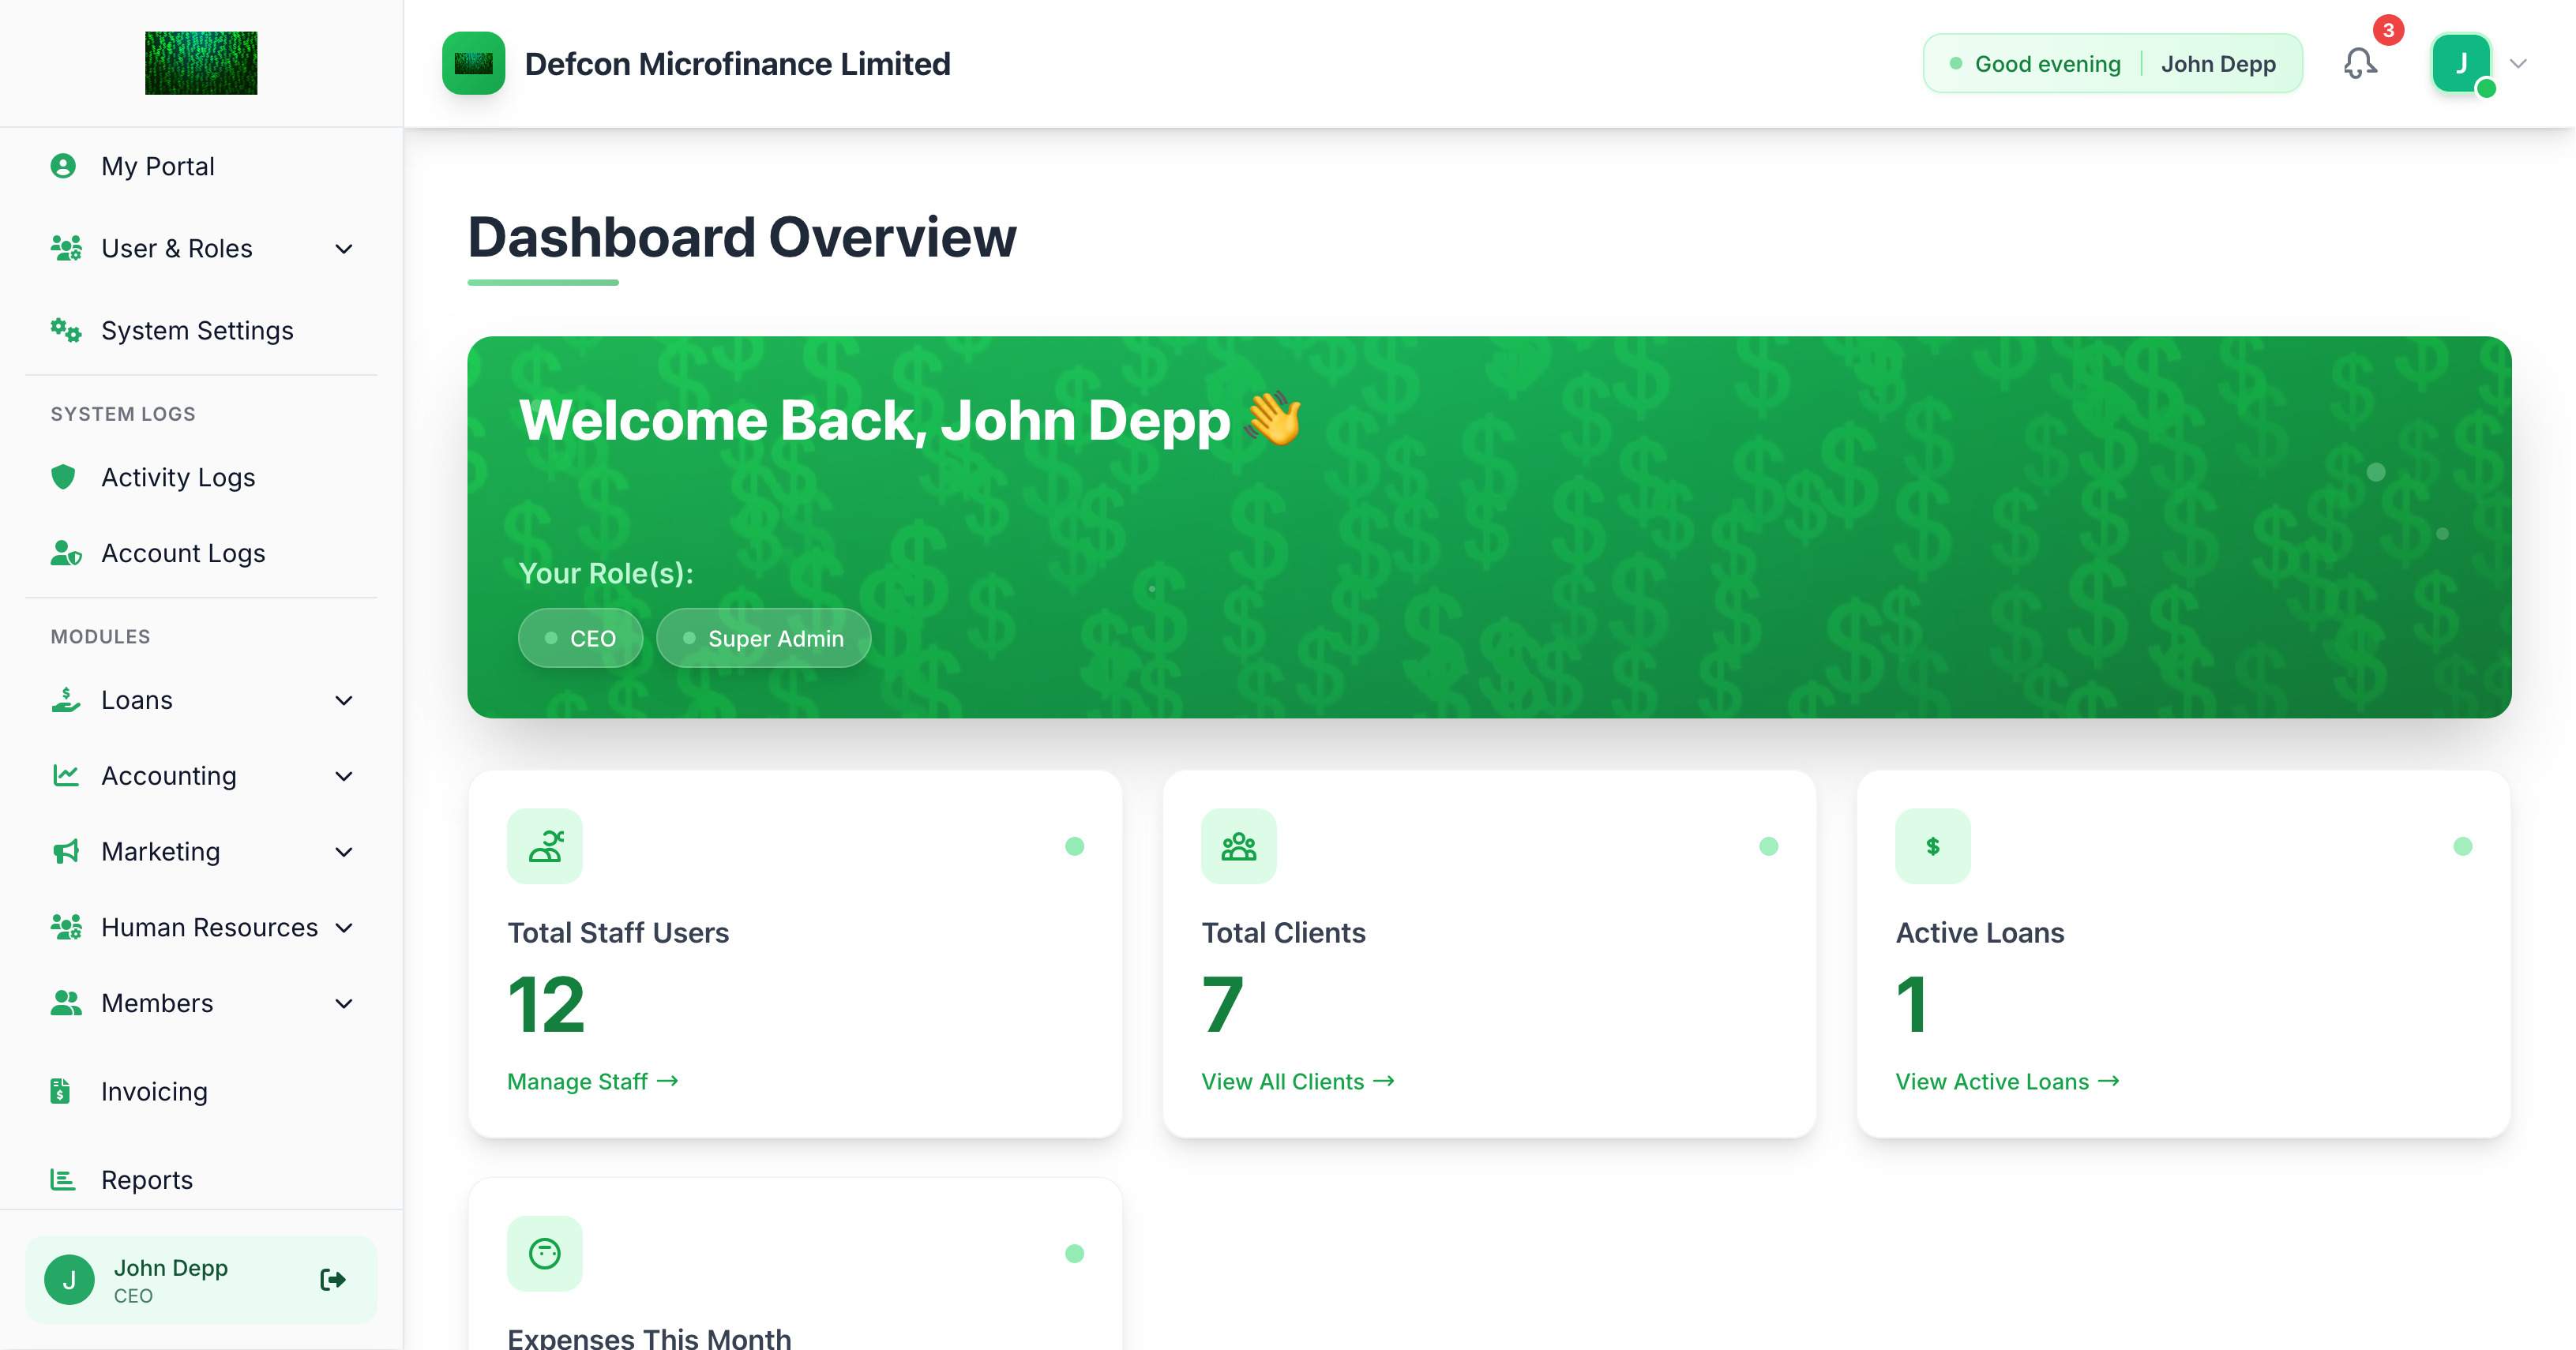Expand the Accounting module
2576x1350 pixels.
(343, 776)
